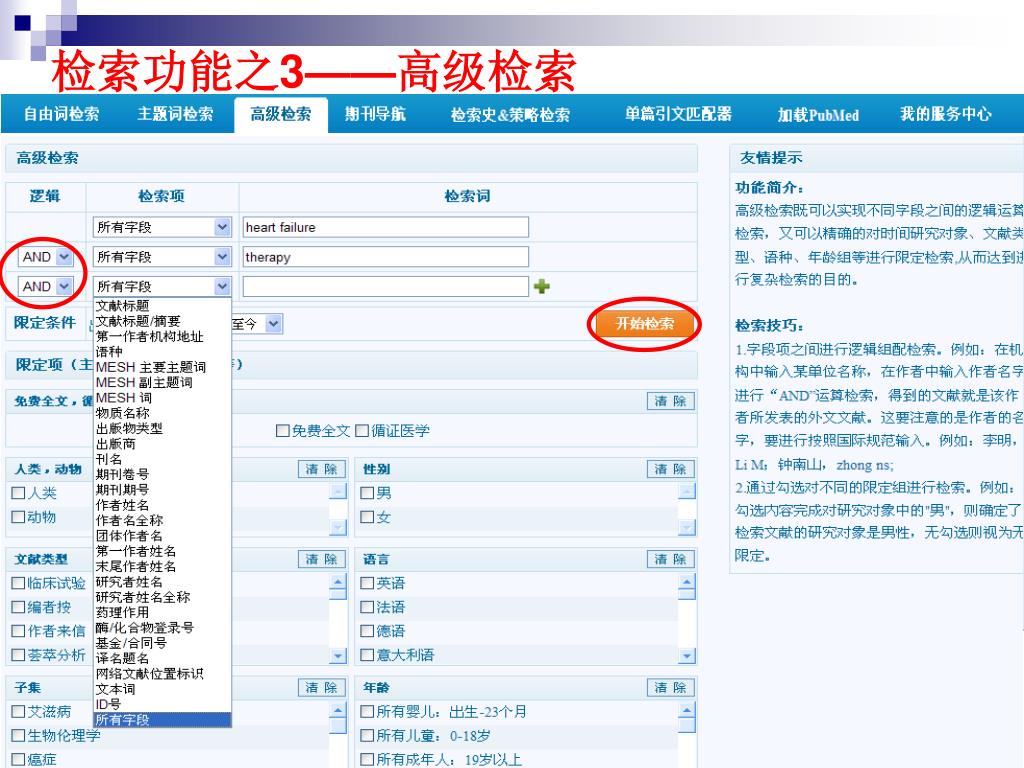Viewport: 1024px width, 768px height.
Task: Check the 英语 language checkbox
Action: (x=367, y=583)
